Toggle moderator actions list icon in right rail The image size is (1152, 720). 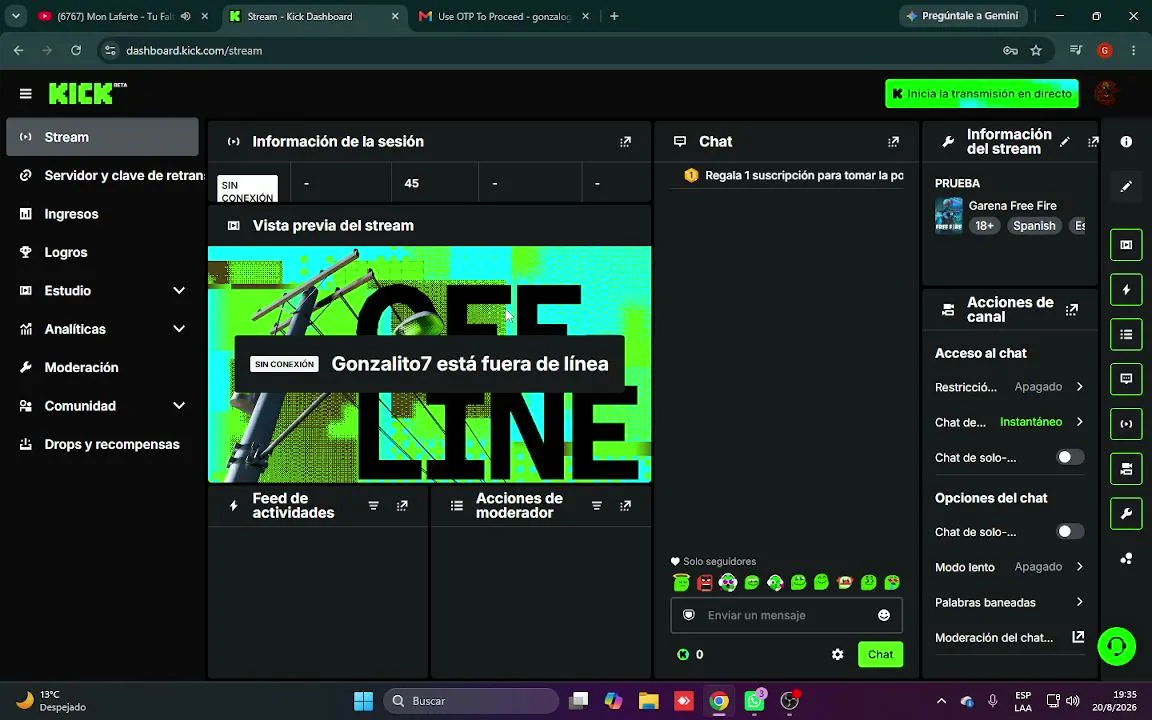[x=1126, y=334]
